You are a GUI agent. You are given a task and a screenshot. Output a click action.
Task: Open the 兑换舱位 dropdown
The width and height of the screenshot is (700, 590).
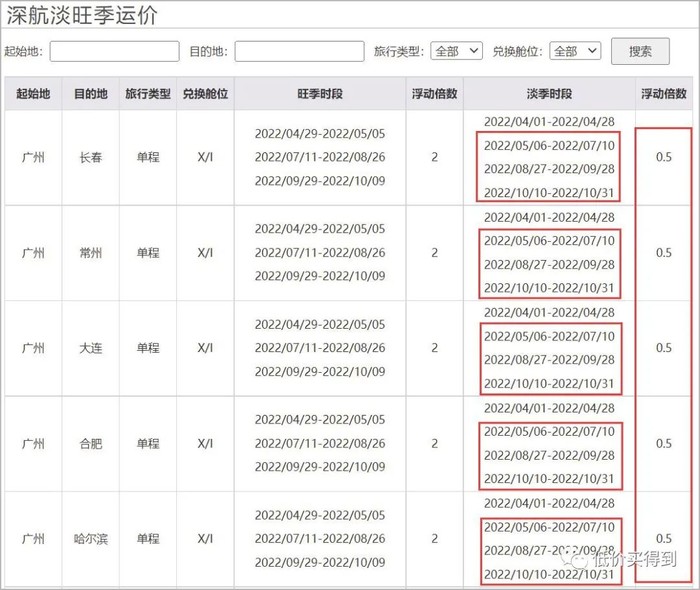[x=575, y=51]
